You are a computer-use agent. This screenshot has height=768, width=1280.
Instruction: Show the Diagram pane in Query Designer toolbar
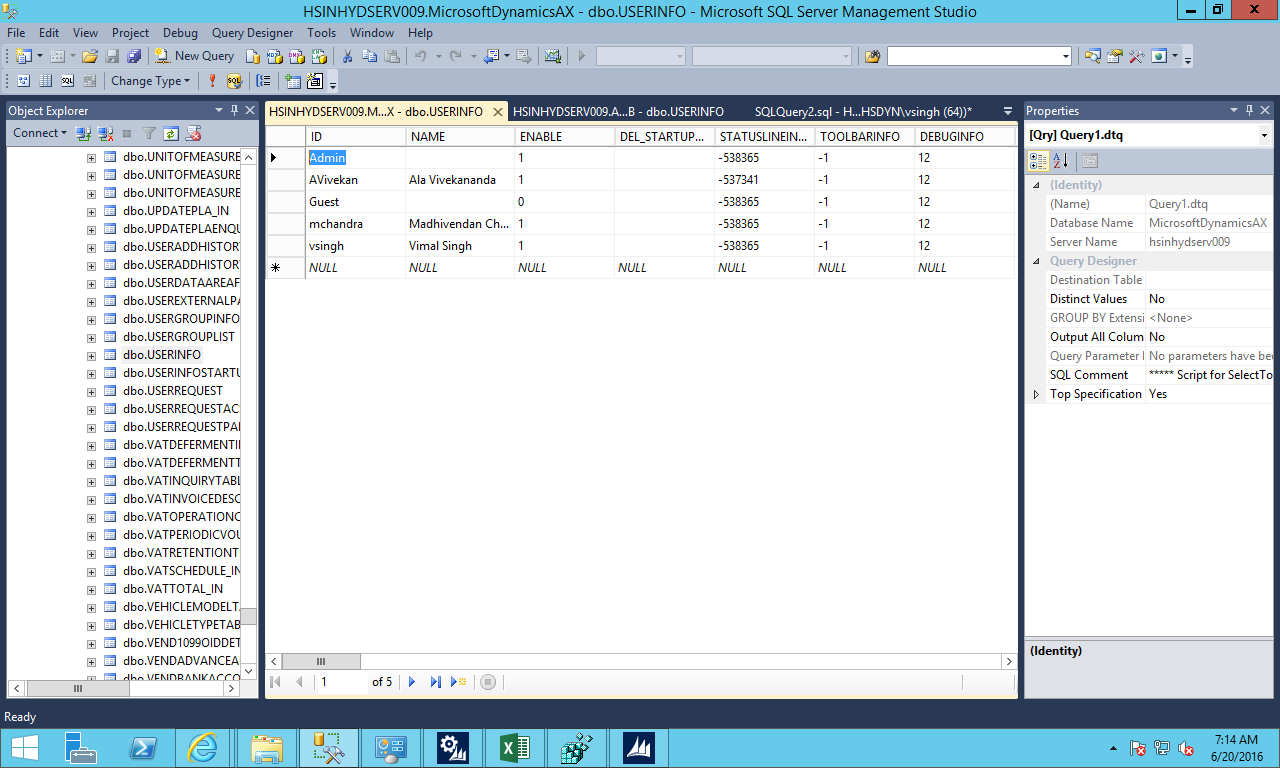[23, 81]
